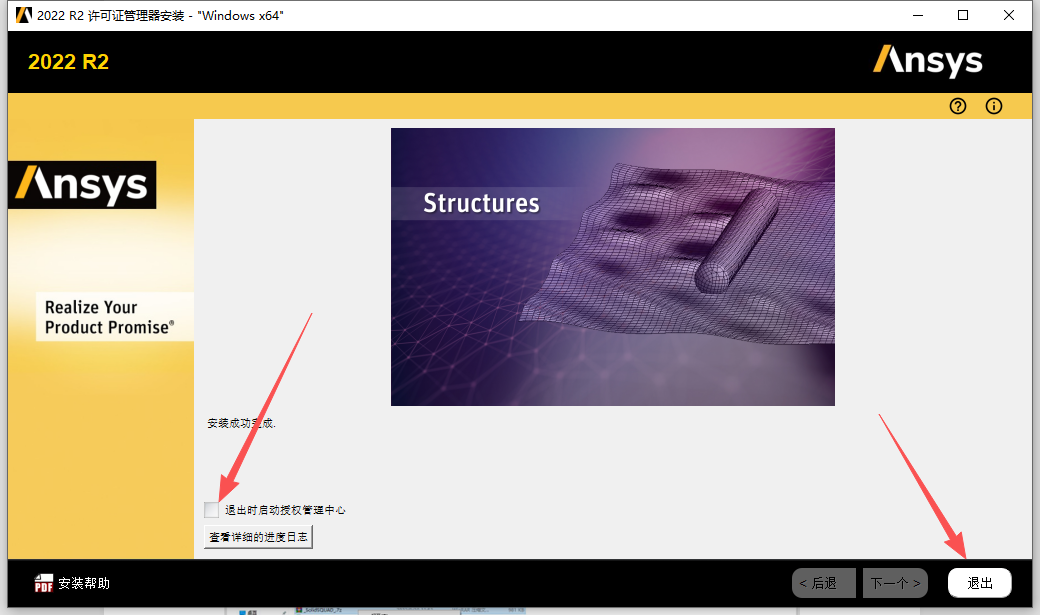Close the installer via the X button
This screenshot has width=1040, height=615.
pos(1010,15)
